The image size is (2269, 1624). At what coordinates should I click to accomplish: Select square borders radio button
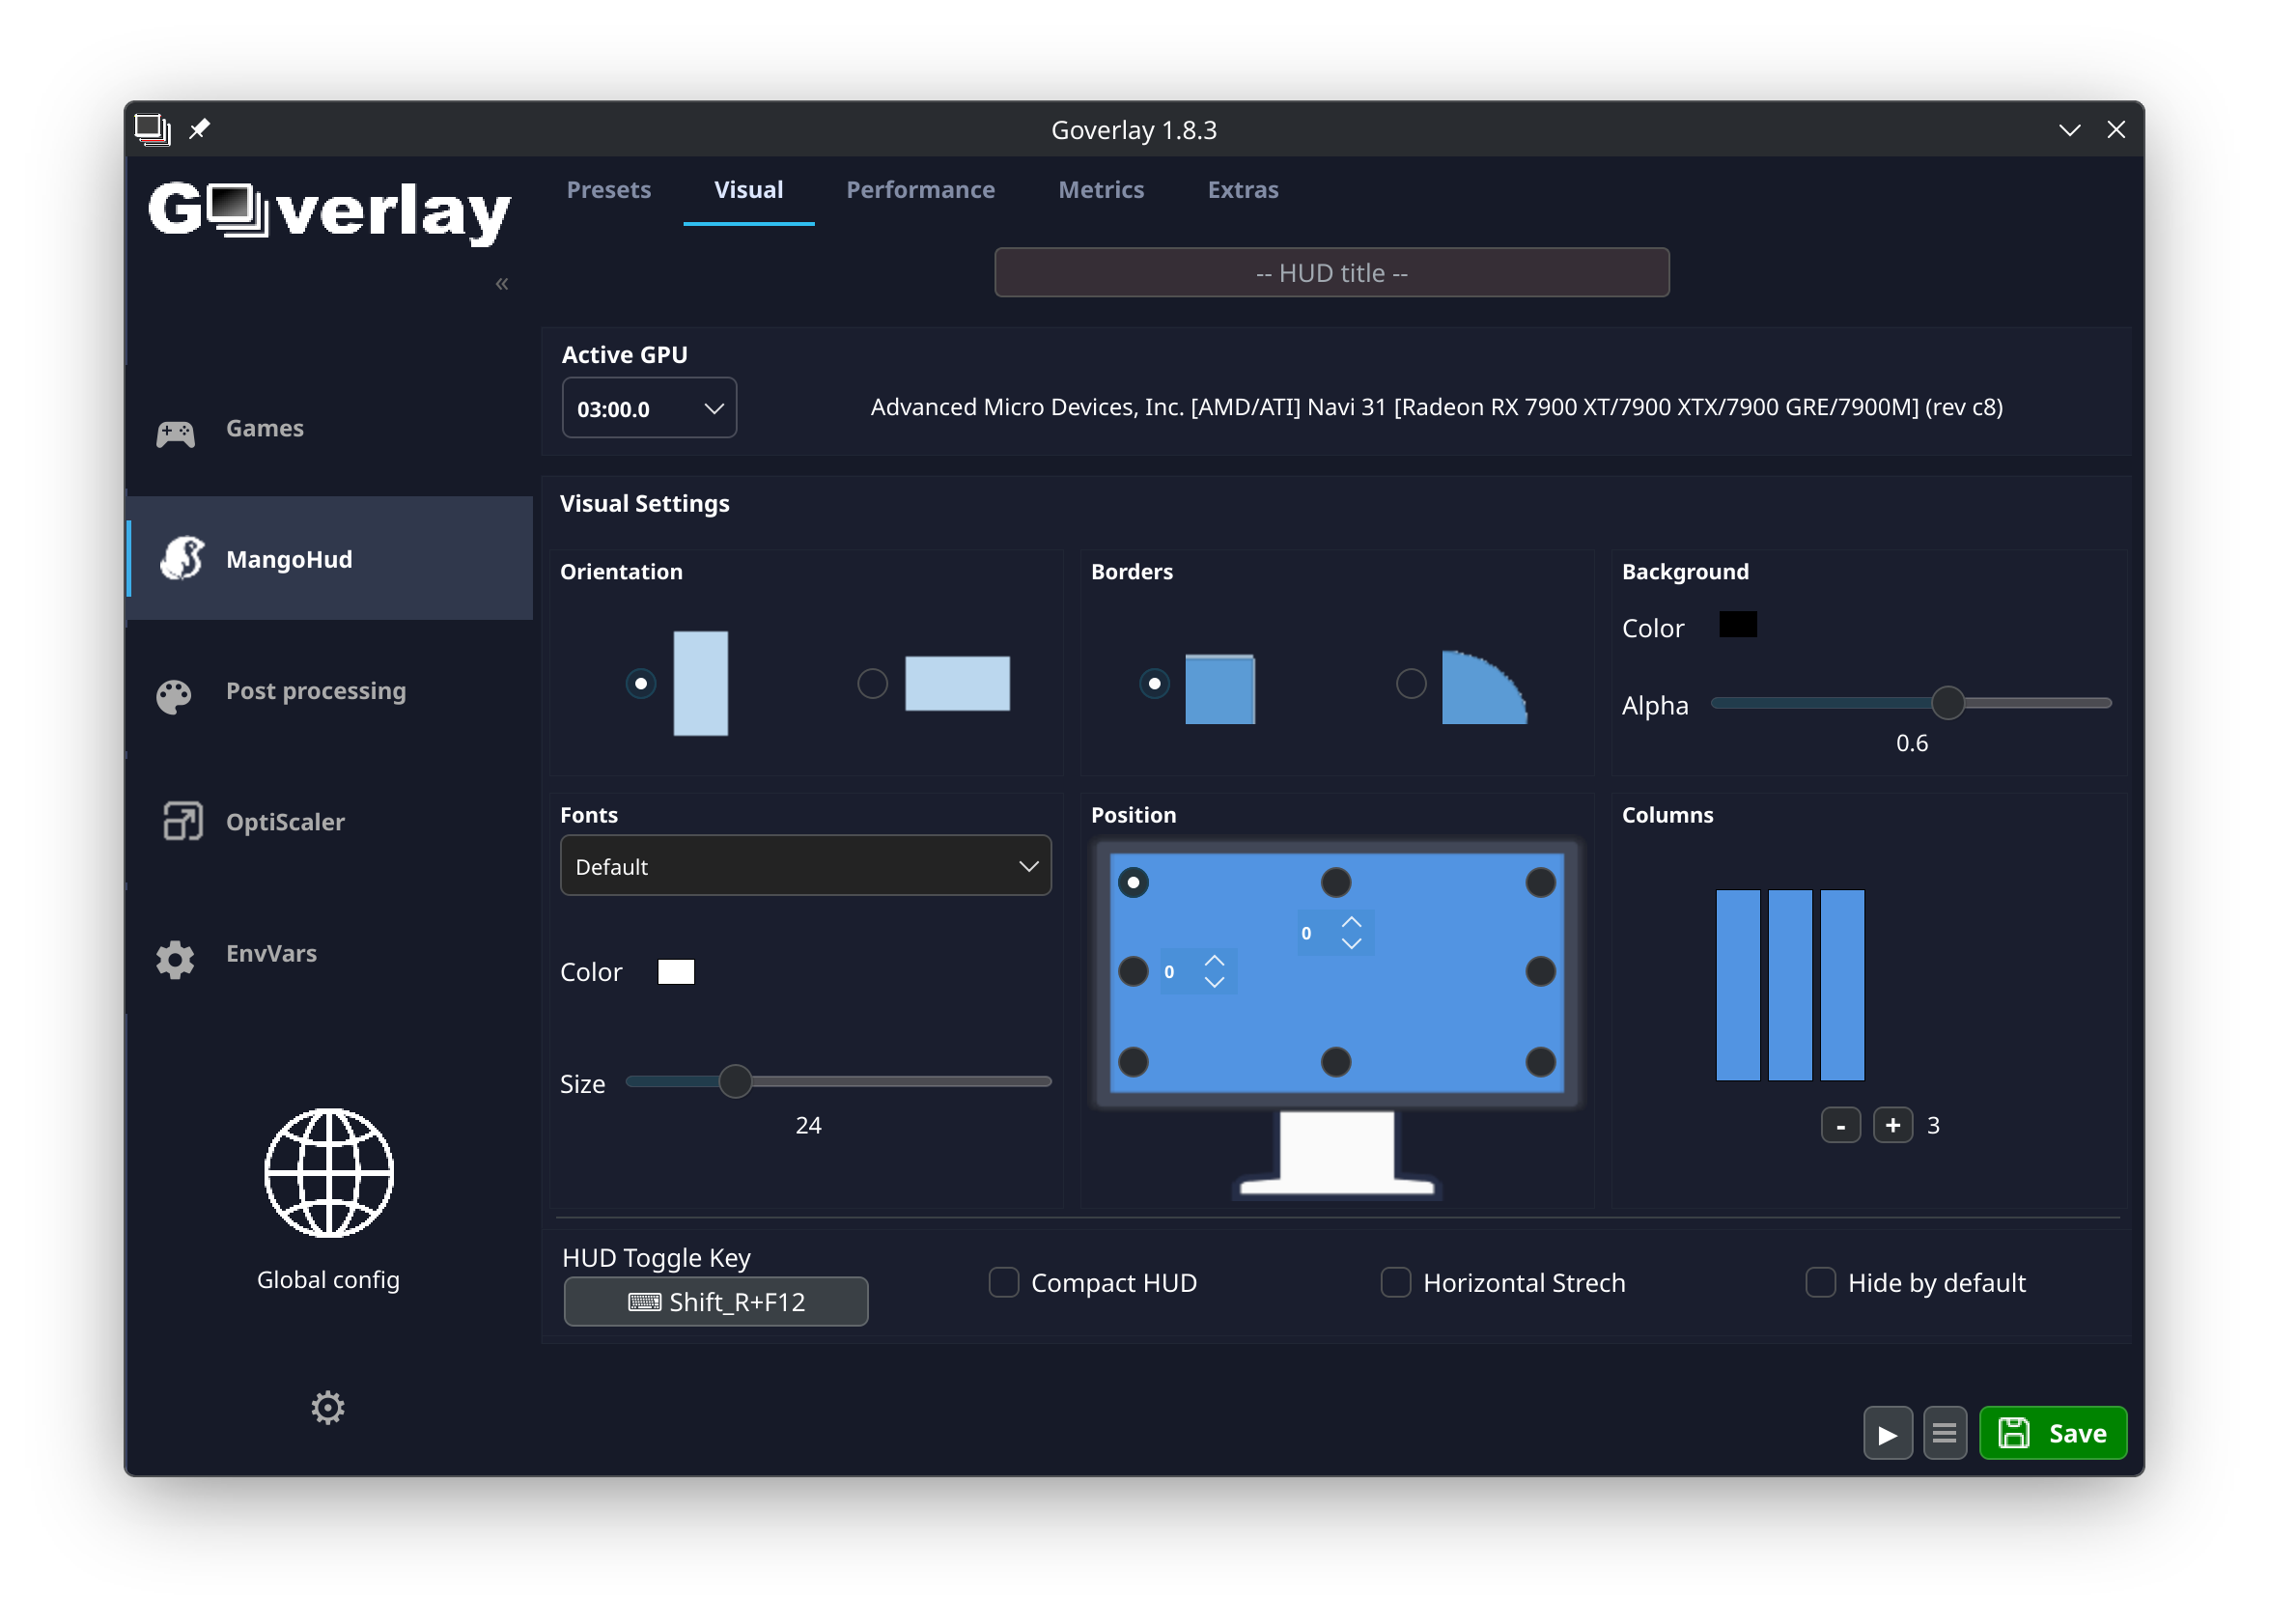point(1154,683)
